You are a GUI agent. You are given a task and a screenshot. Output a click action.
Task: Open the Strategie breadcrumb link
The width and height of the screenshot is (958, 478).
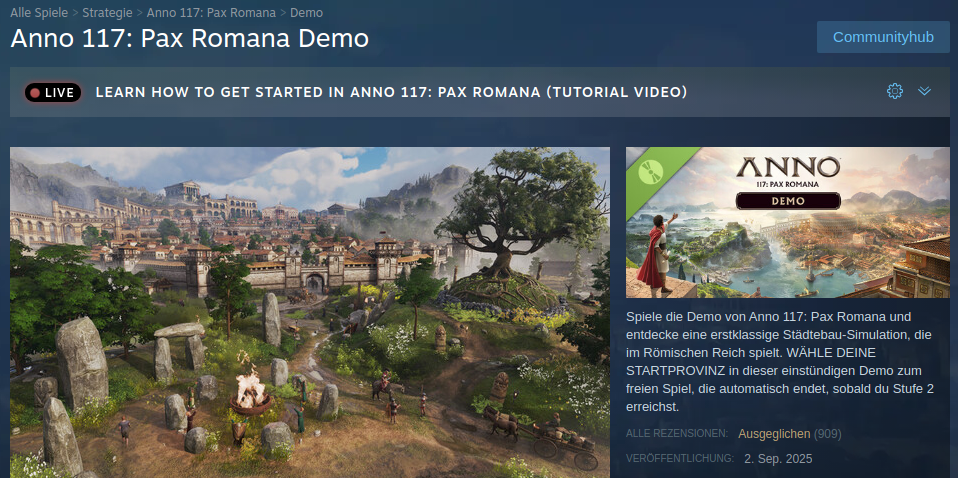click(108, 12)
